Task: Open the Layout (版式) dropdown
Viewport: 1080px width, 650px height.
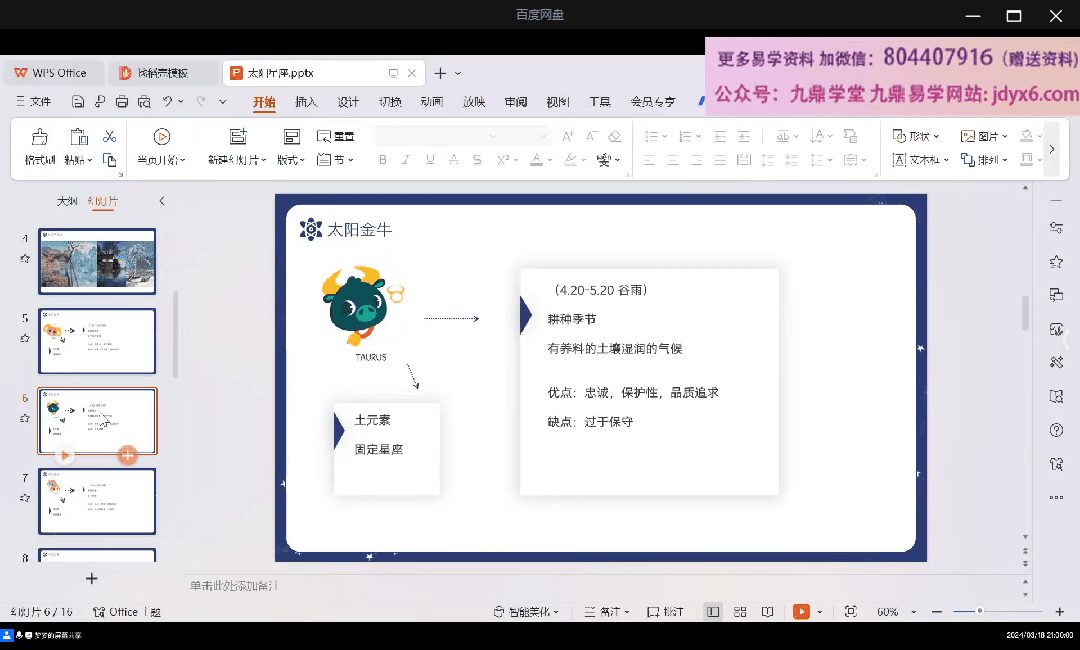Action: coord(291,160)
